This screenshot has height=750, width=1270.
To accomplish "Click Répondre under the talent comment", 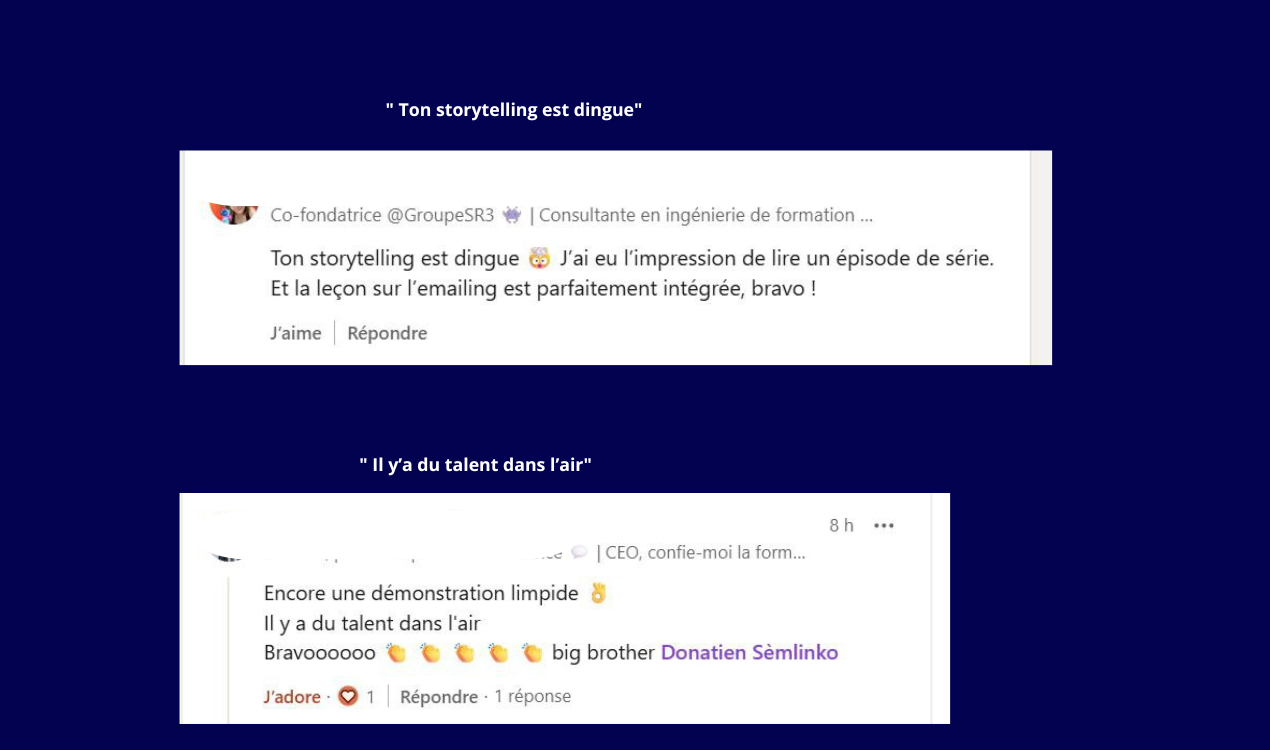I will click(439, 696).
